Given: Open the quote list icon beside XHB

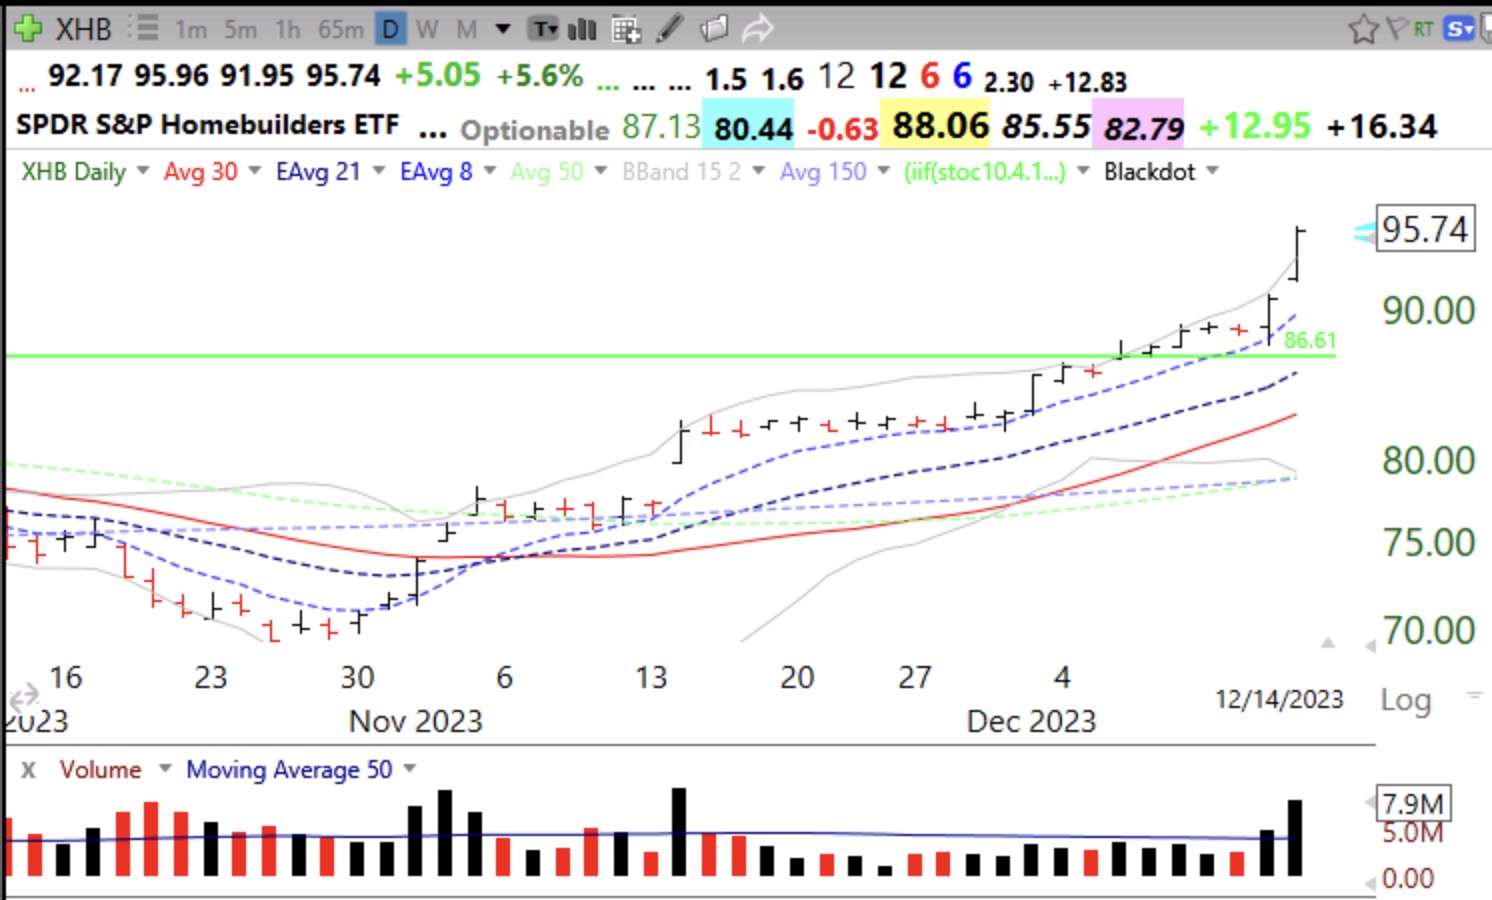Looking at the screenshot, I should click(144, 28).
